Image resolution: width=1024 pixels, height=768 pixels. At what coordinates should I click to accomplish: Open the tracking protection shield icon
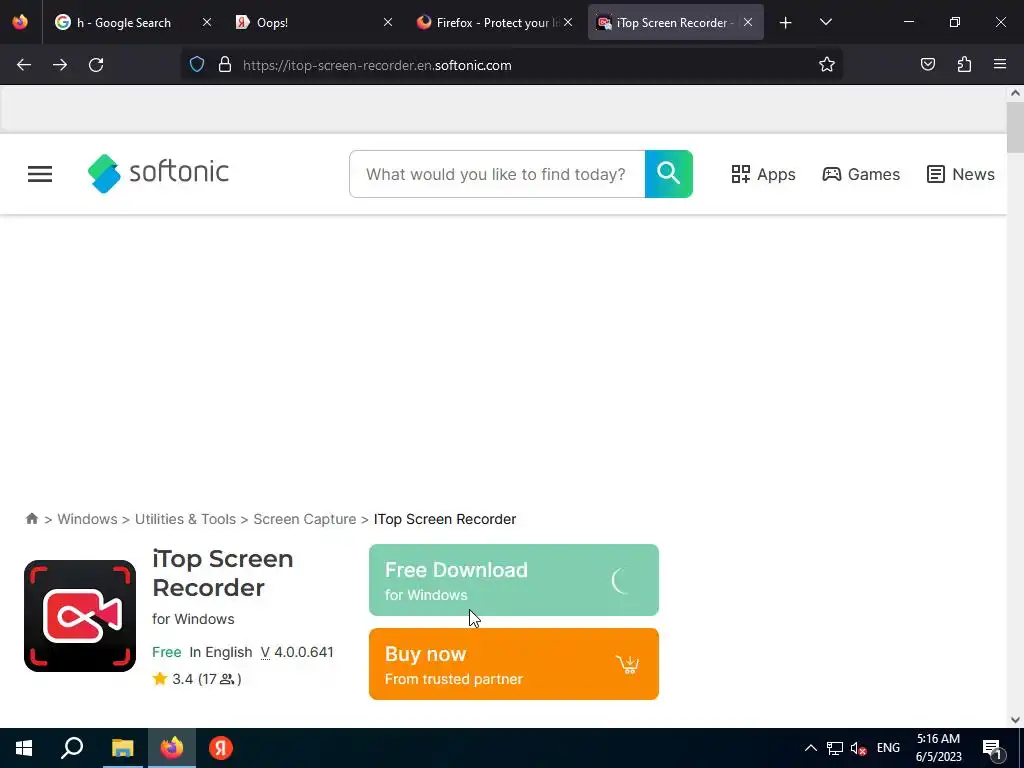click(197, 65)
